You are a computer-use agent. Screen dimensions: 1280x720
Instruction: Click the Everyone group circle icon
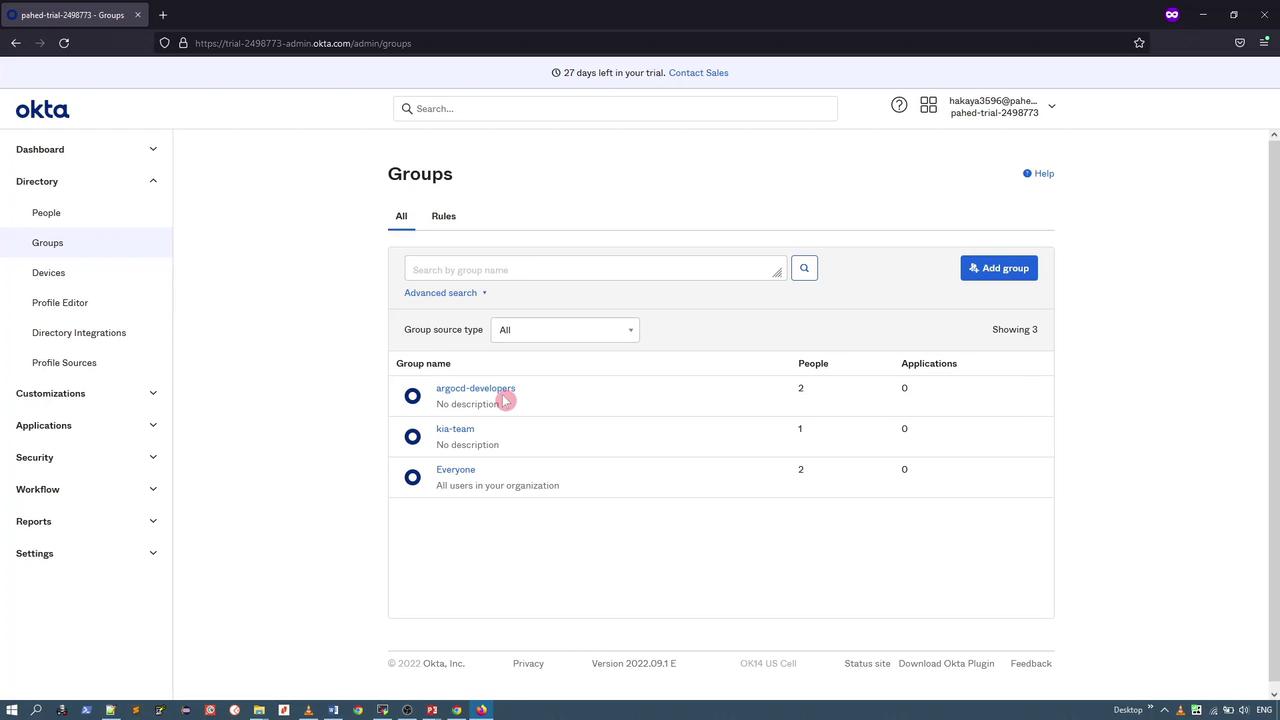(412, 477)
